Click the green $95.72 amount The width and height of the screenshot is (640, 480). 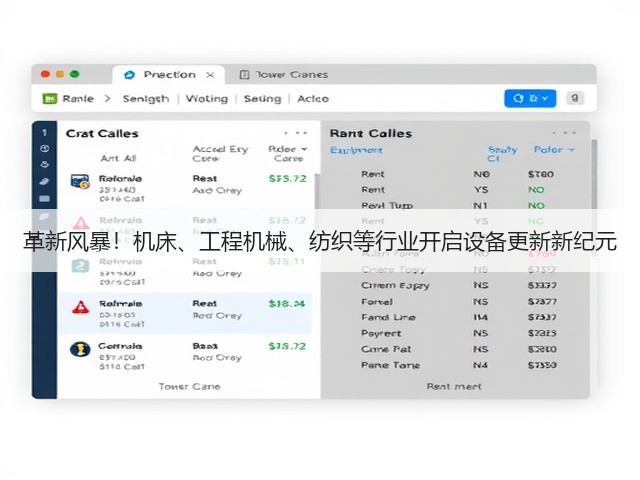point(288,179)
